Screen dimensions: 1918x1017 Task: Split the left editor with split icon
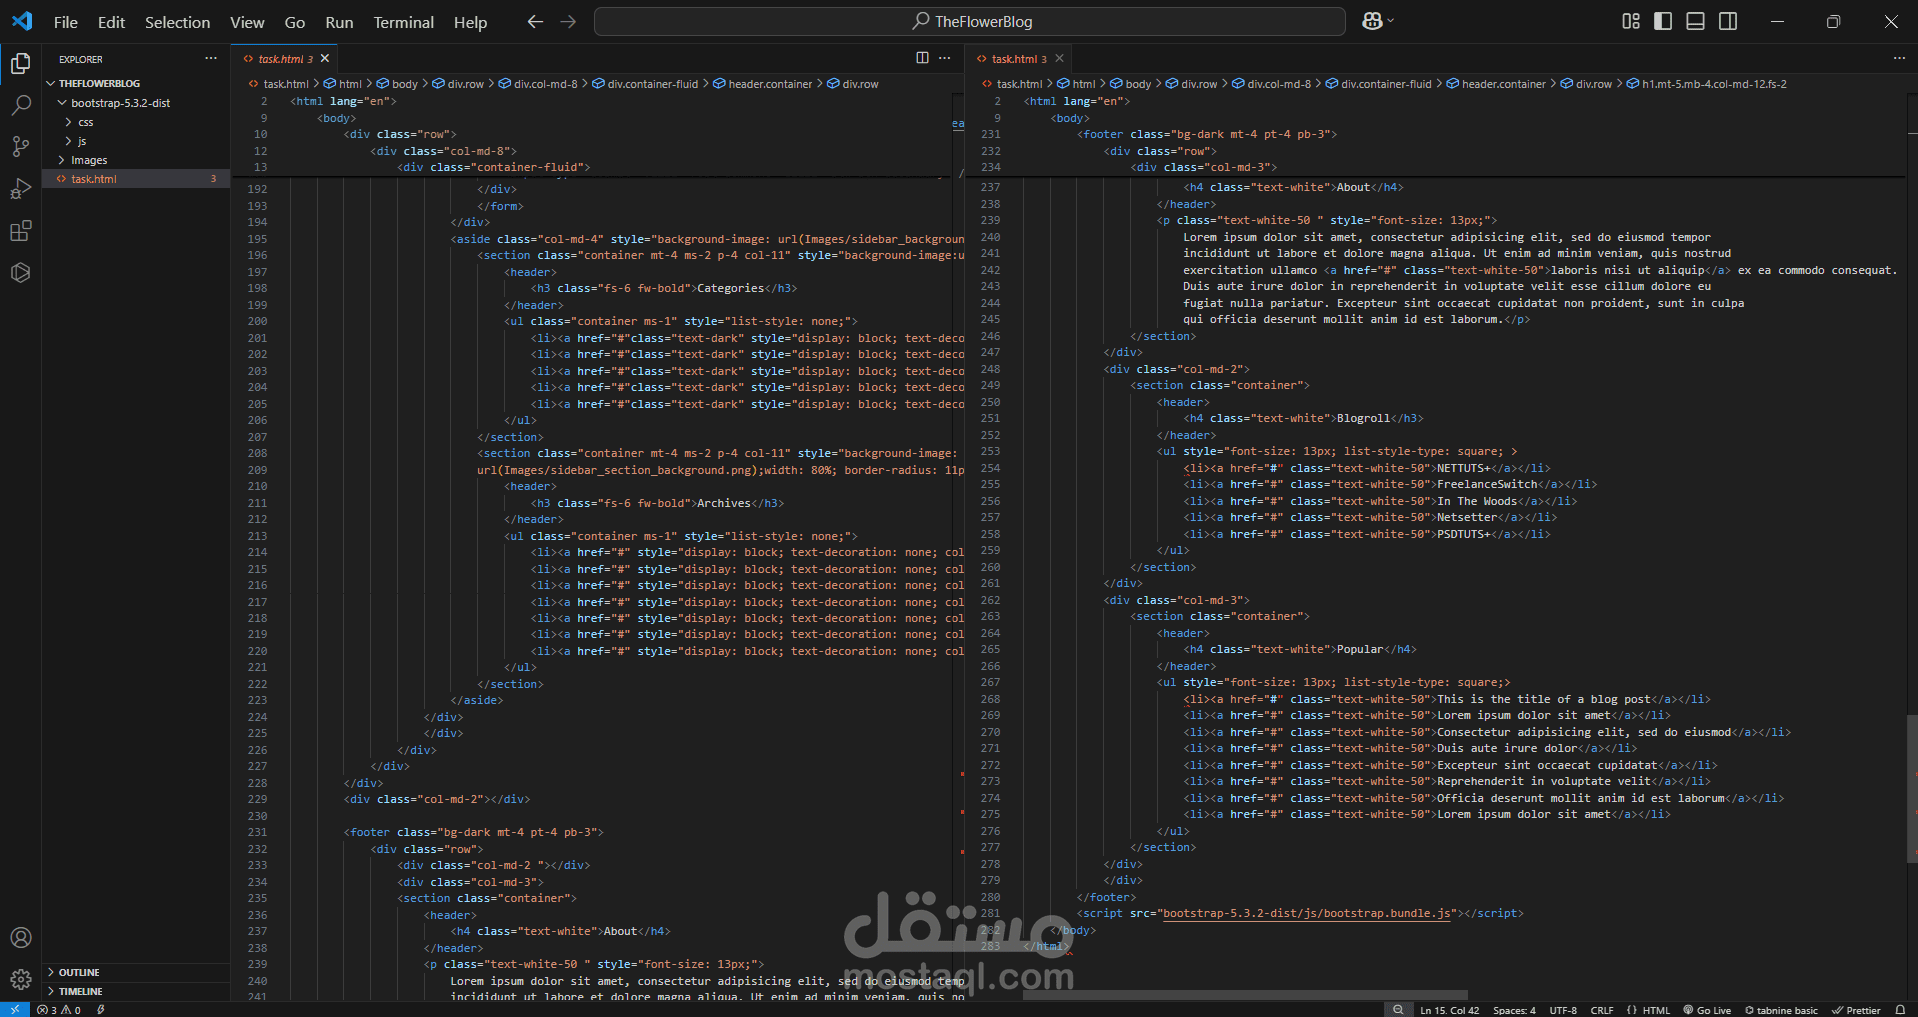click(x=922, y=58)
